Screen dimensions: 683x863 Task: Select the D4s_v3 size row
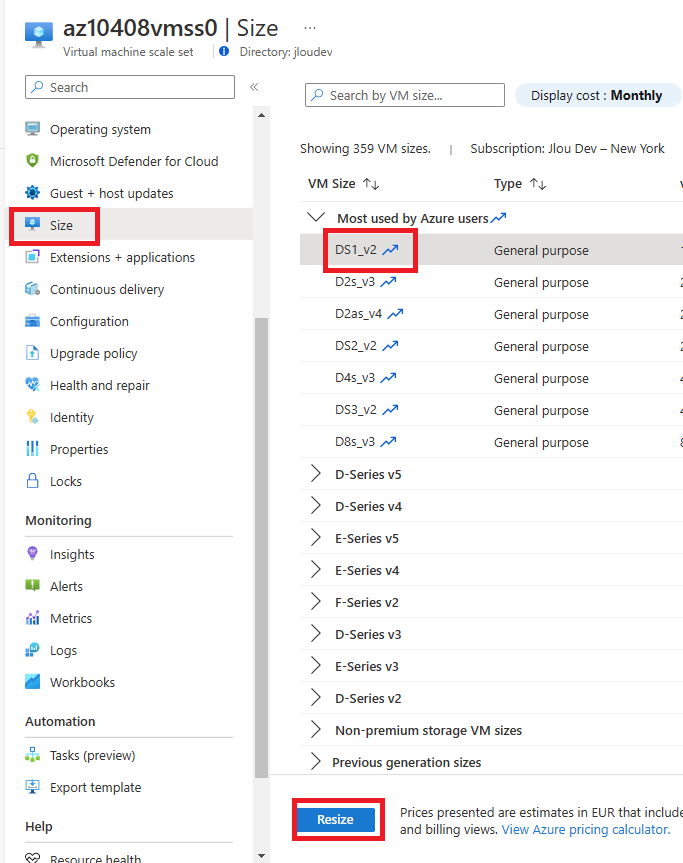(491, 378)
